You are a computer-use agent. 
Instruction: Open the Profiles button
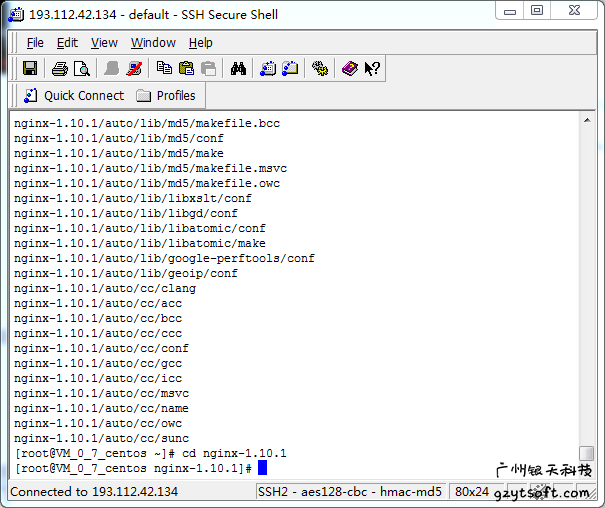click(166, 96)
